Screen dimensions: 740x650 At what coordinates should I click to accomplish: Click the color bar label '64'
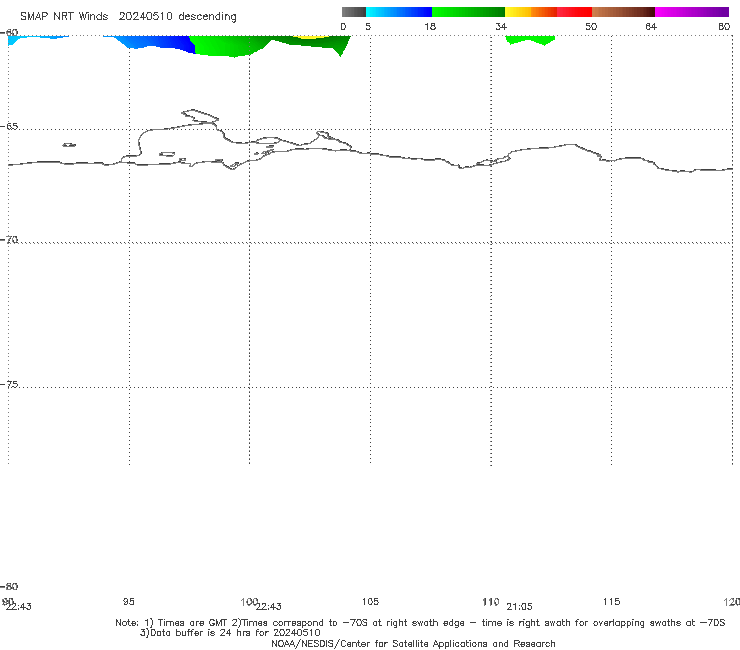[x=651, y=27]
